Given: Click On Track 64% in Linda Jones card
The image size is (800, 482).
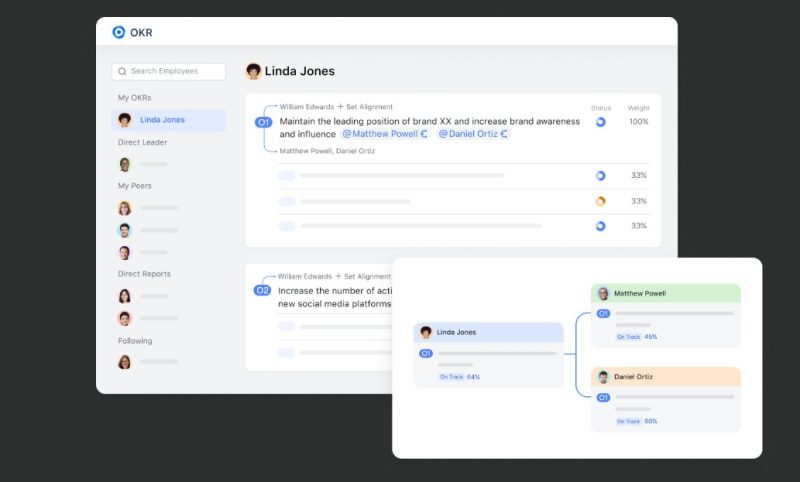Looking at the screenshot, I should 459,377.
